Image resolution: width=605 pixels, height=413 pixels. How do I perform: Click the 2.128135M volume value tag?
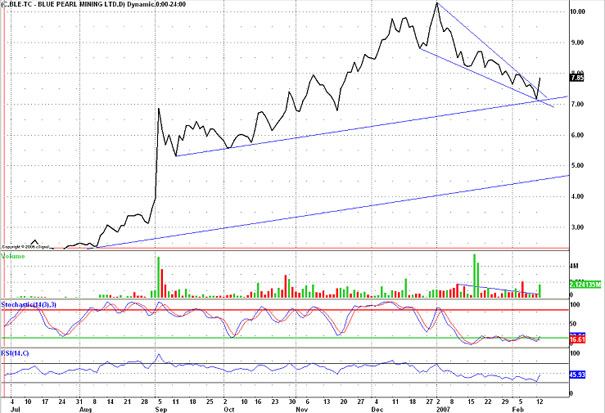point(585,285)
